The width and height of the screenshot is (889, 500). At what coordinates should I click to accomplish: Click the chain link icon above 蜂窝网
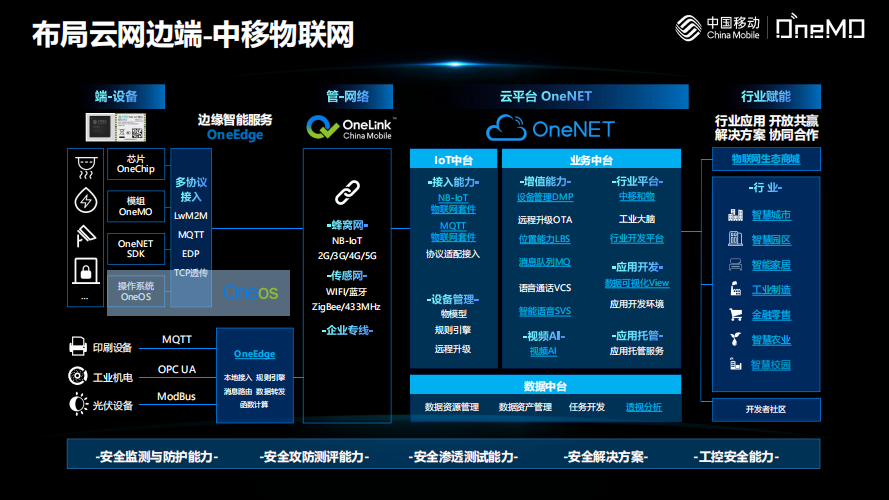click(x=347, y=193)
